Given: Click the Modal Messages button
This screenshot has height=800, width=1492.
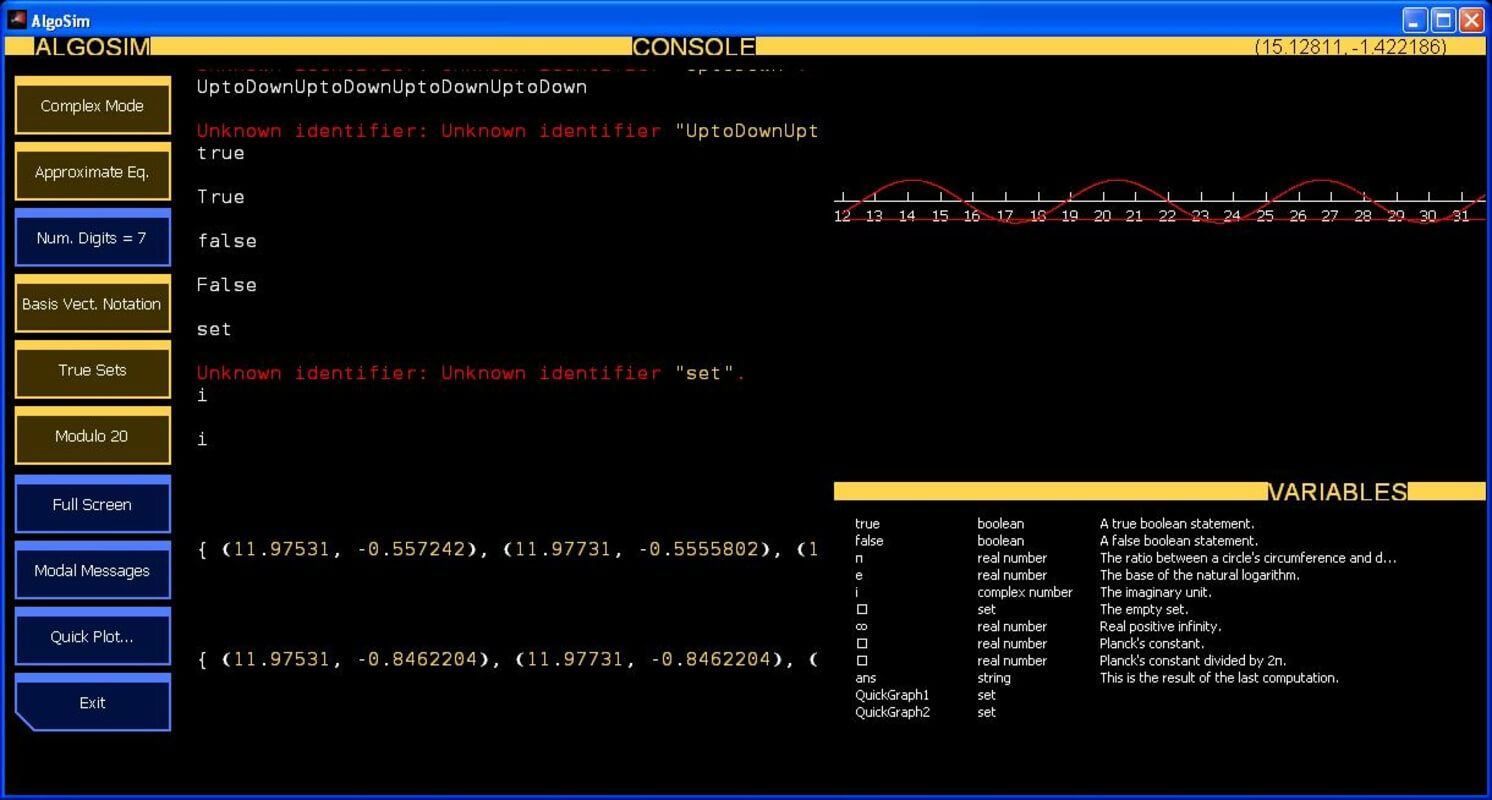Looking at the screenshot, I should point(92,571).
